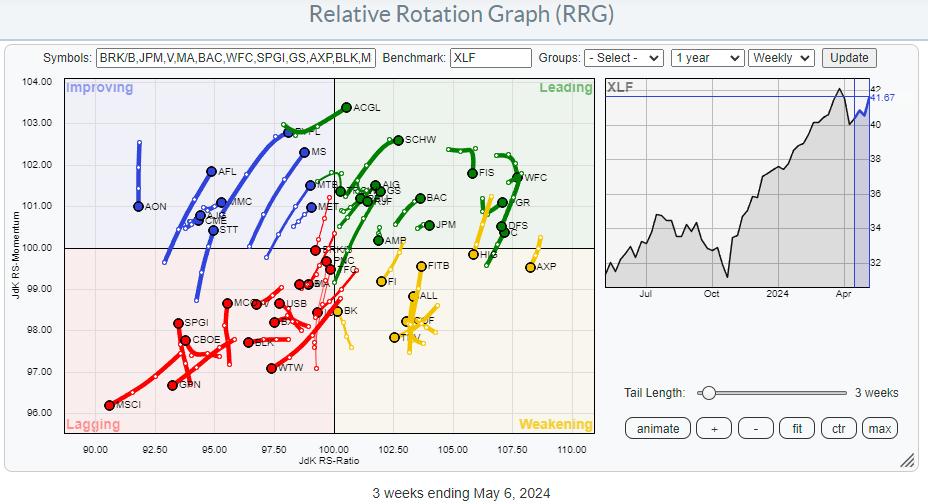Select the MSCI marker in Lagging quadrant
This screenshot has width=928, height=504.
click(109, 405)
